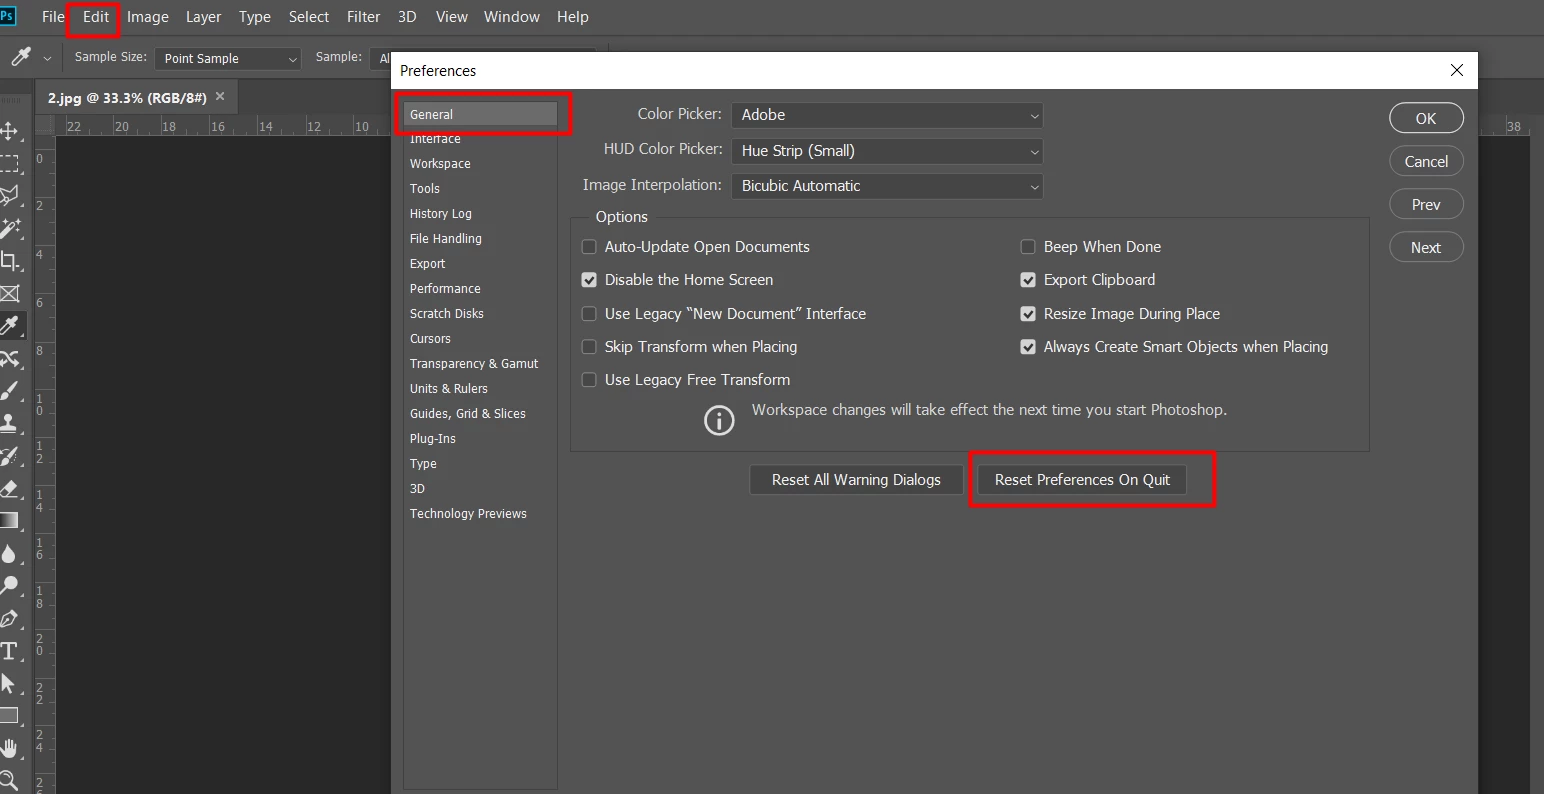Click the OK button

pos(1426,118)
